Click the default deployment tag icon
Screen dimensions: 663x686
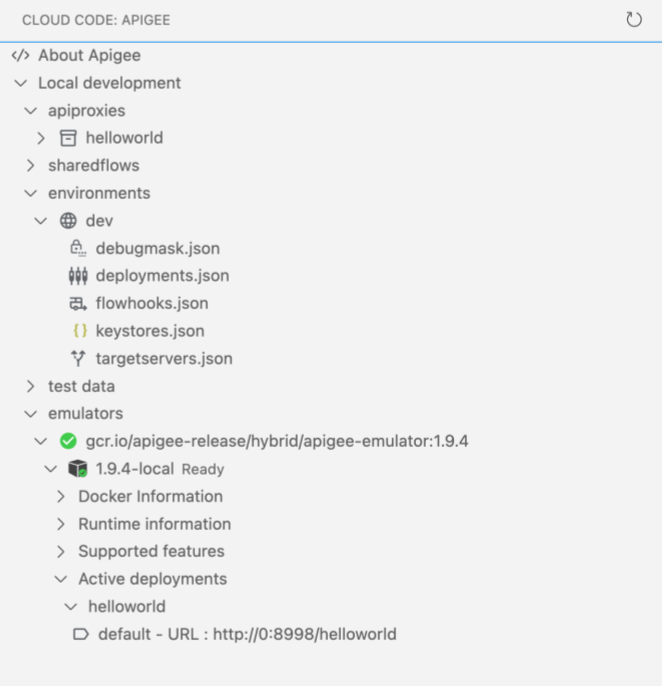click(81, 634)
